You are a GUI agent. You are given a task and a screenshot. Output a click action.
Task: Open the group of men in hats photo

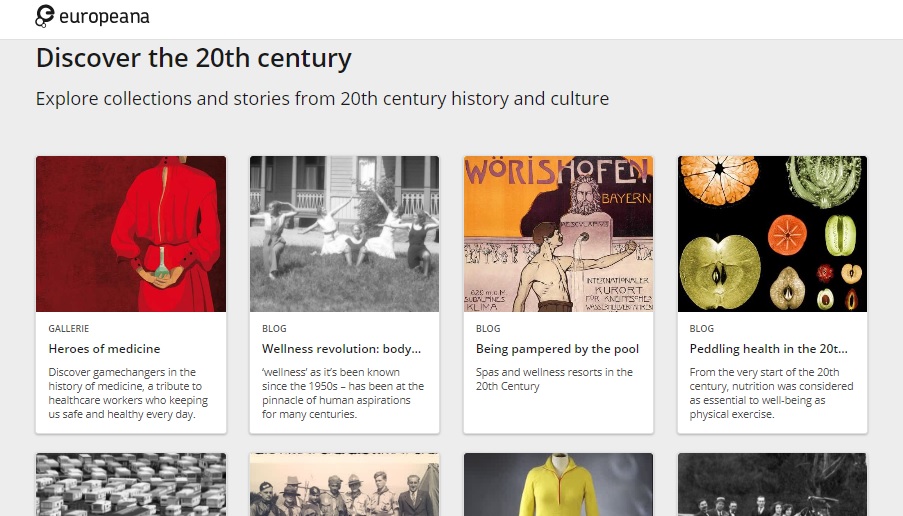344,484
